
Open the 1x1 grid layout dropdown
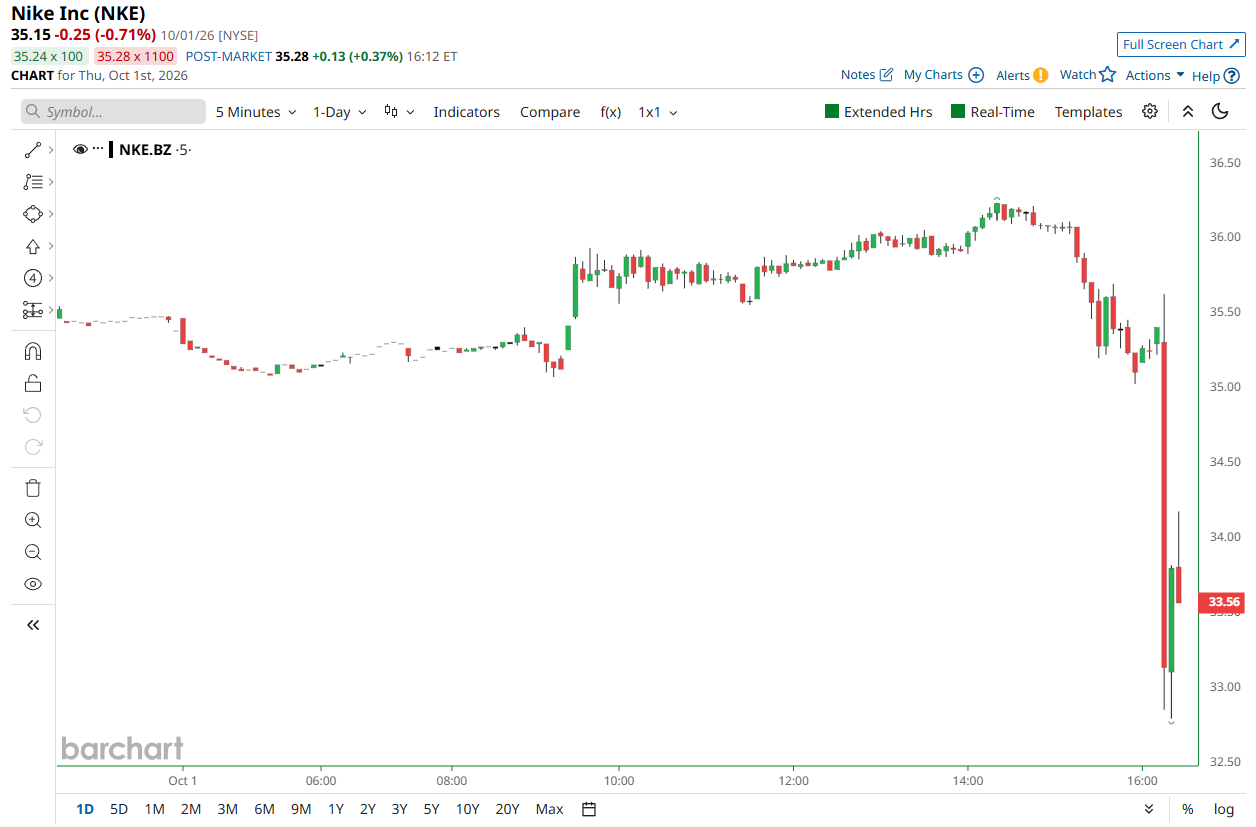pyautogui.click(x=658, y=112)
